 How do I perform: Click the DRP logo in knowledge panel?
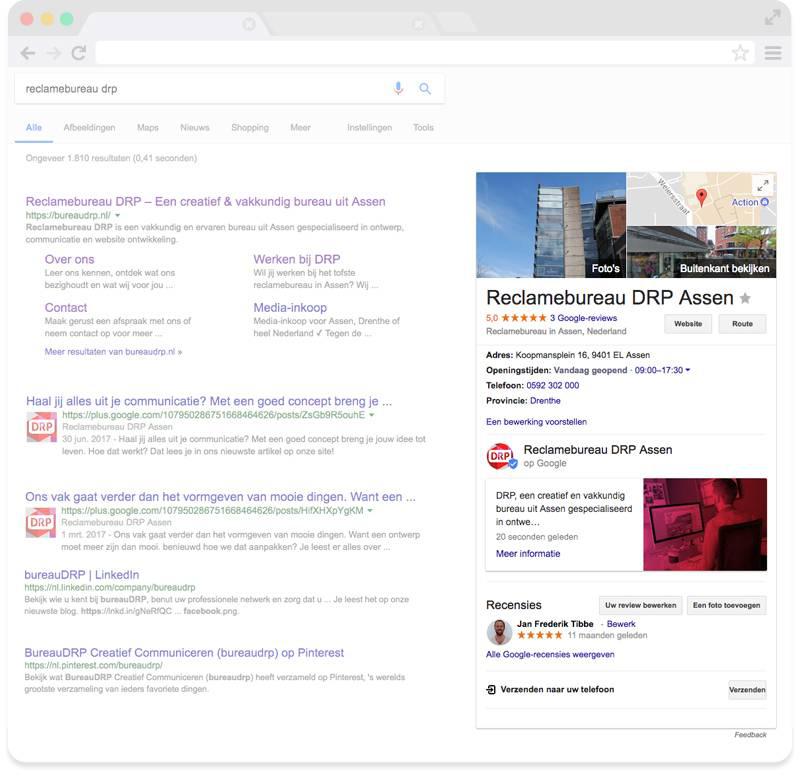501,456
